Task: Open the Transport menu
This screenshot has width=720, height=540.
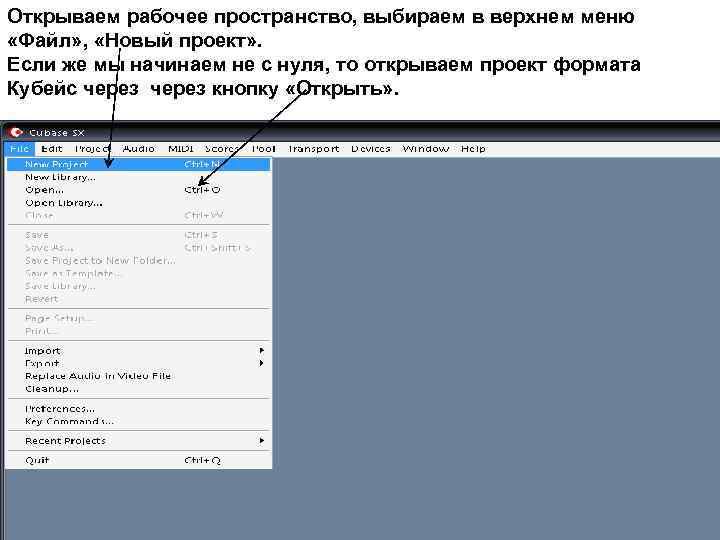Action: point(314,149)
